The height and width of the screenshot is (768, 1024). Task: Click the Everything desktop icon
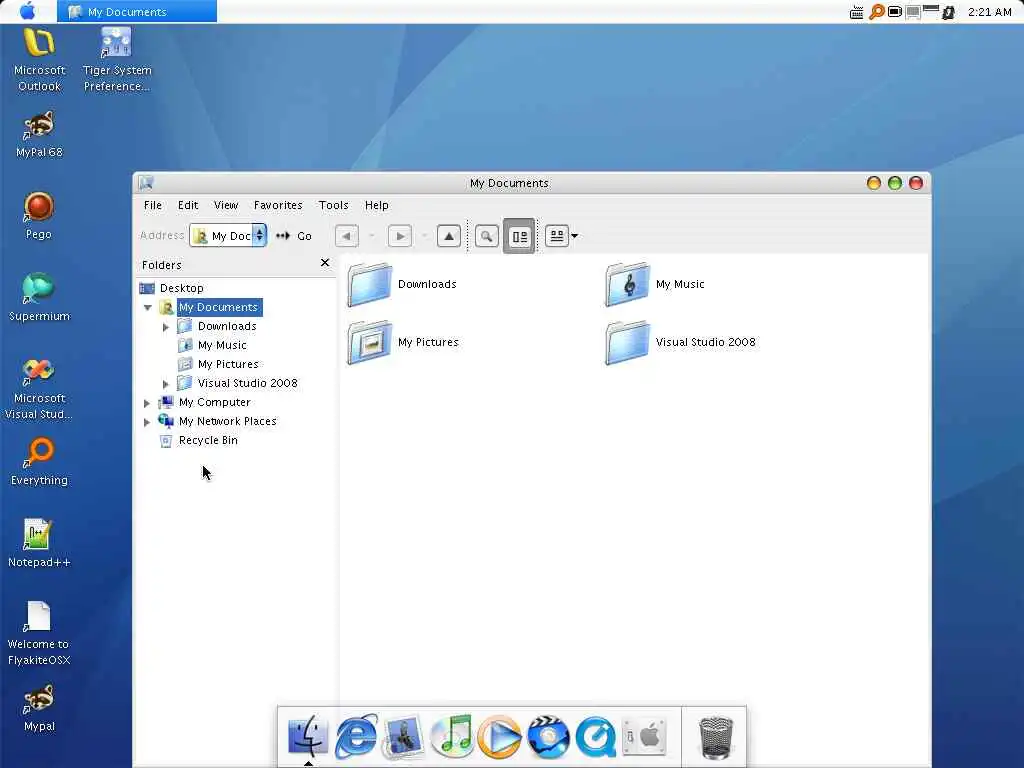pos(39,453)
